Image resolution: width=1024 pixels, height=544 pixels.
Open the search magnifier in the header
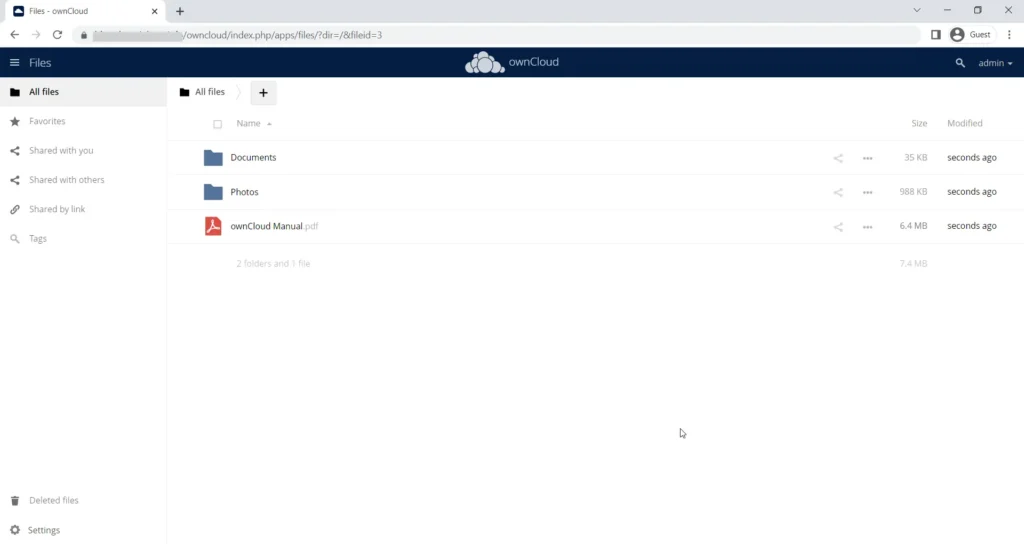(960, 63)
